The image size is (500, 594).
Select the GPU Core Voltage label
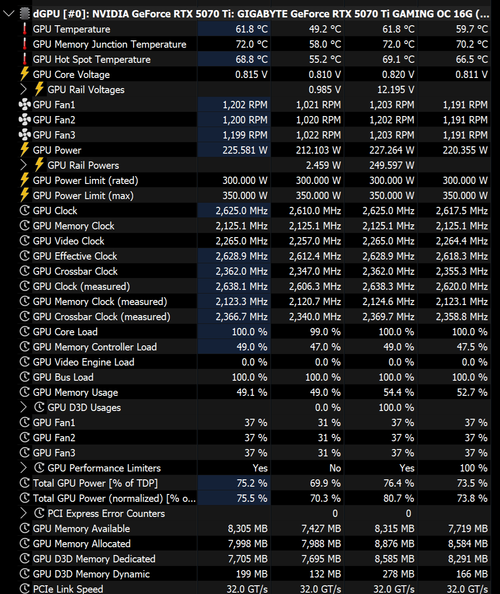pos(71,75)
